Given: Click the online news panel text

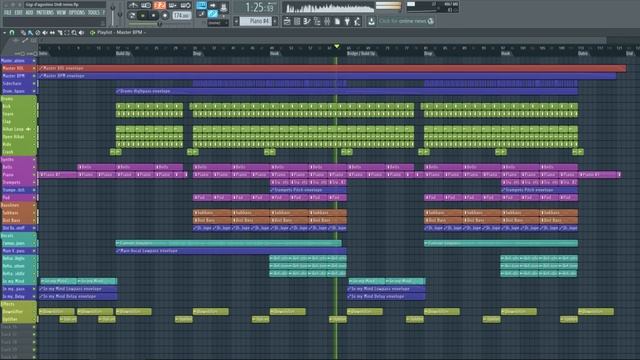Looking at the screenshot, I should click(x=402, y=21).
